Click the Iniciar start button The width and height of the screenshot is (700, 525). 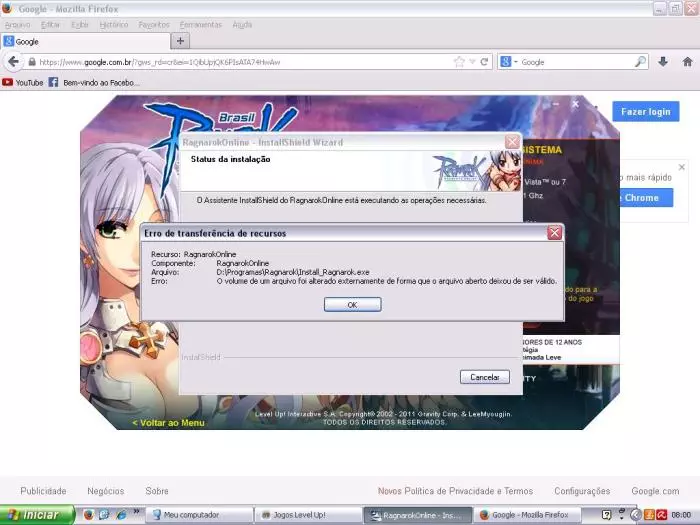(37, 515)
